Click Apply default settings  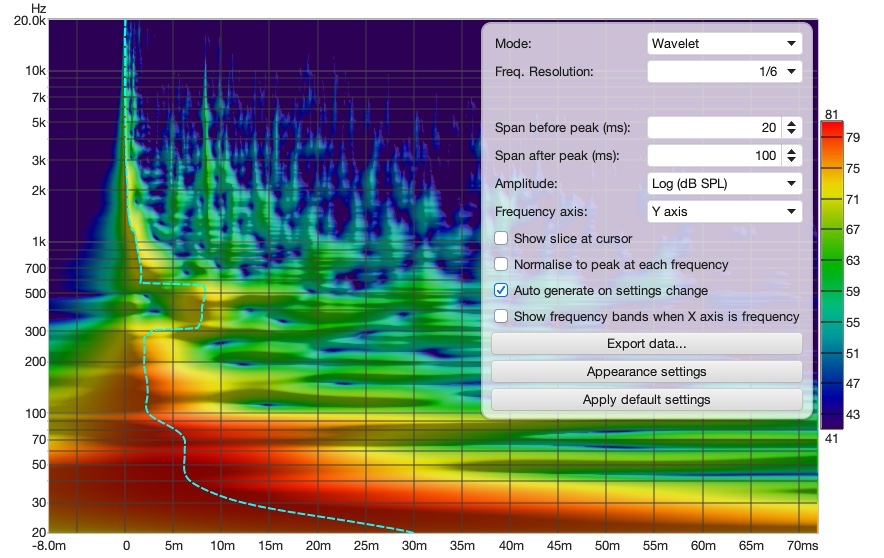point(647,400)
